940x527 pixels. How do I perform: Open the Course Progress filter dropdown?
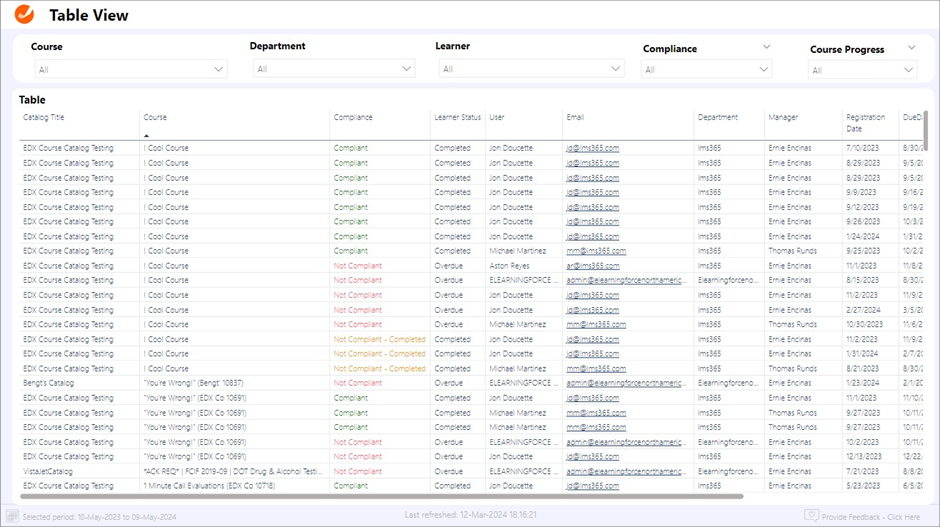[861, 70]
